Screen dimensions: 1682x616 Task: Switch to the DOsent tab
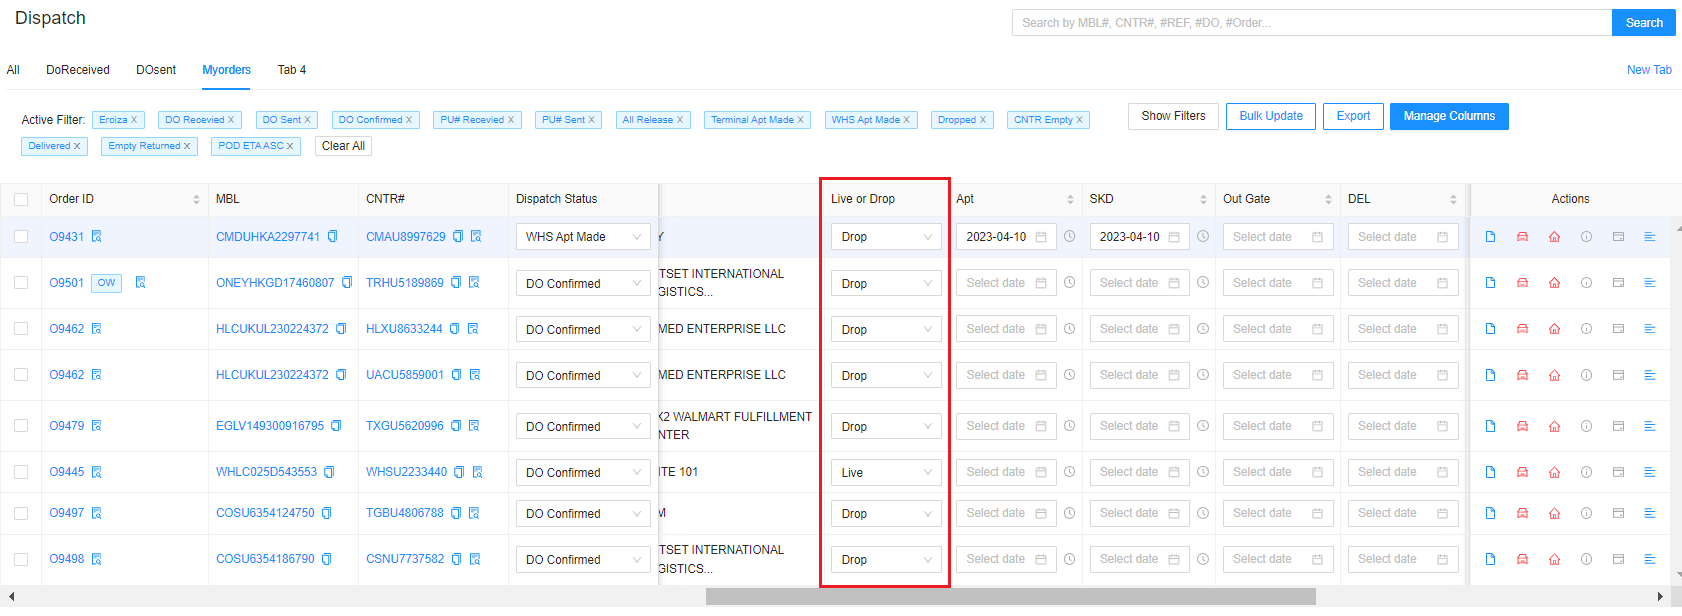click(x=156, y=70)
